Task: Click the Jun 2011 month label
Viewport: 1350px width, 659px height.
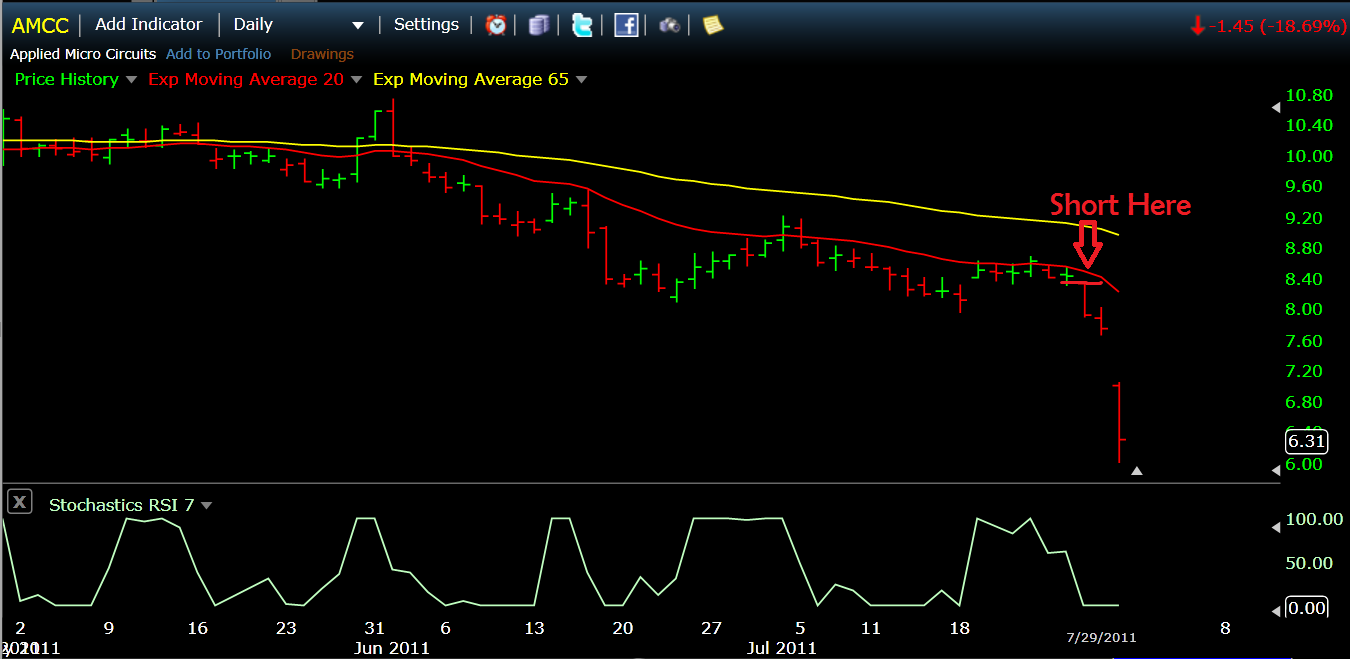Action: pos(391,648)
